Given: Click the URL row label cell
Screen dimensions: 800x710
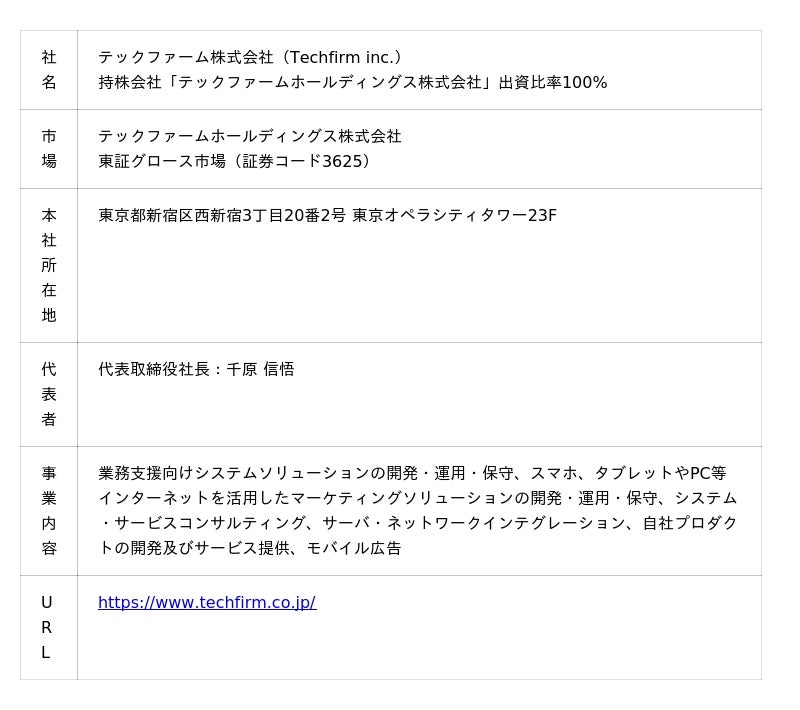Looking at the screenshot, I should tap(48, 627).
